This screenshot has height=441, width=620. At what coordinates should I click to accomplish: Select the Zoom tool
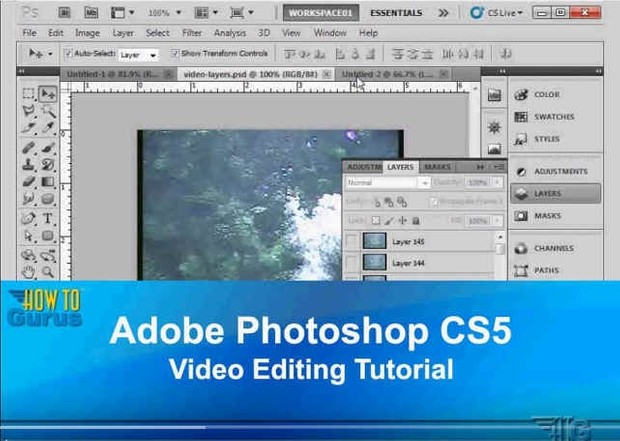click(x=48, y=272)
